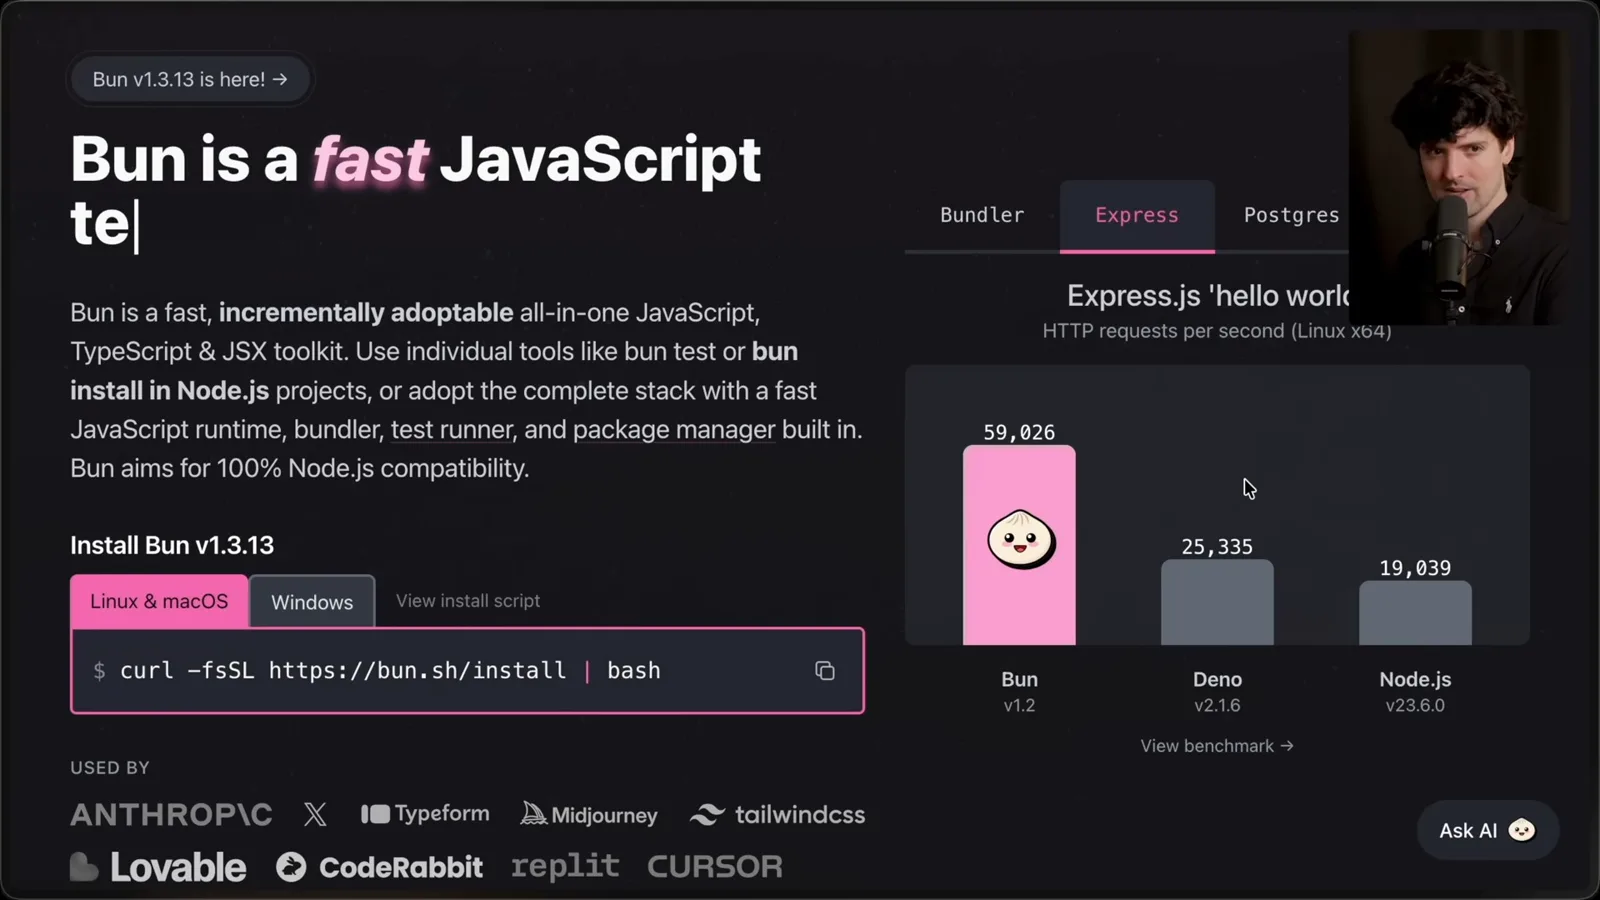This screenshot has height=900, width=1600.
Task: Click Install Bun v1.3.13 heading
Action: [x=172, y=545]
